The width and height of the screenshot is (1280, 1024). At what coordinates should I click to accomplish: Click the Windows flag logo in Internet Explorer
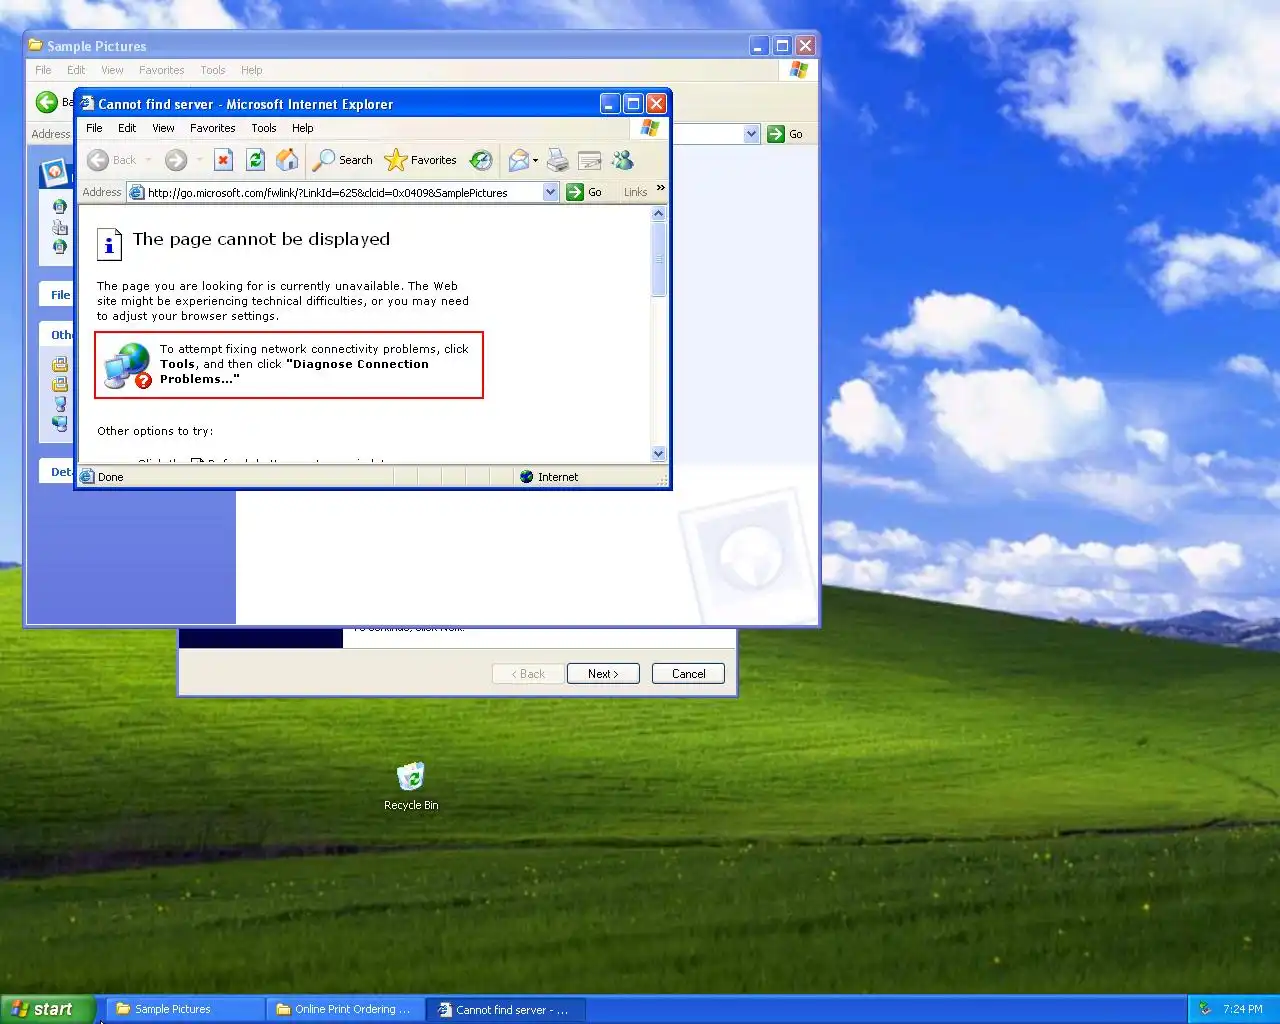[650, 128]
